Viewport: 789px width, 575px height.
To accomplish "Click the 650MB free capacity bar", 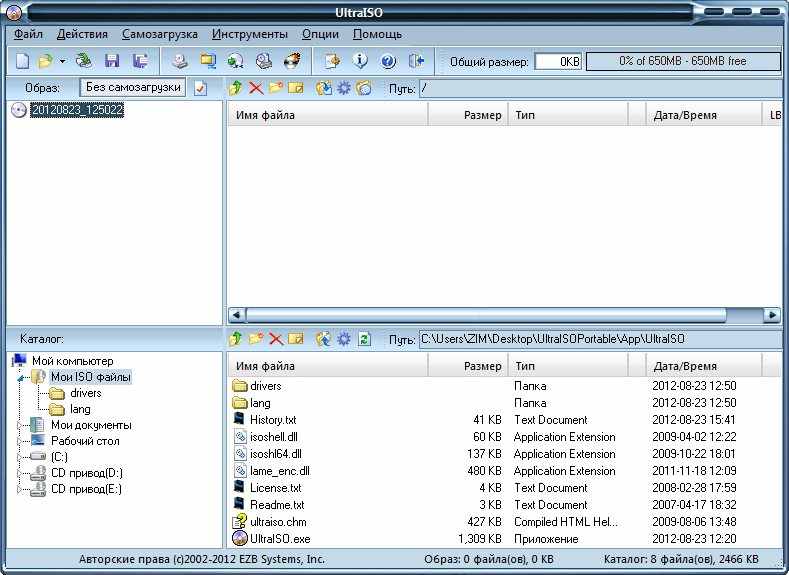I will (x=683, y=61).
